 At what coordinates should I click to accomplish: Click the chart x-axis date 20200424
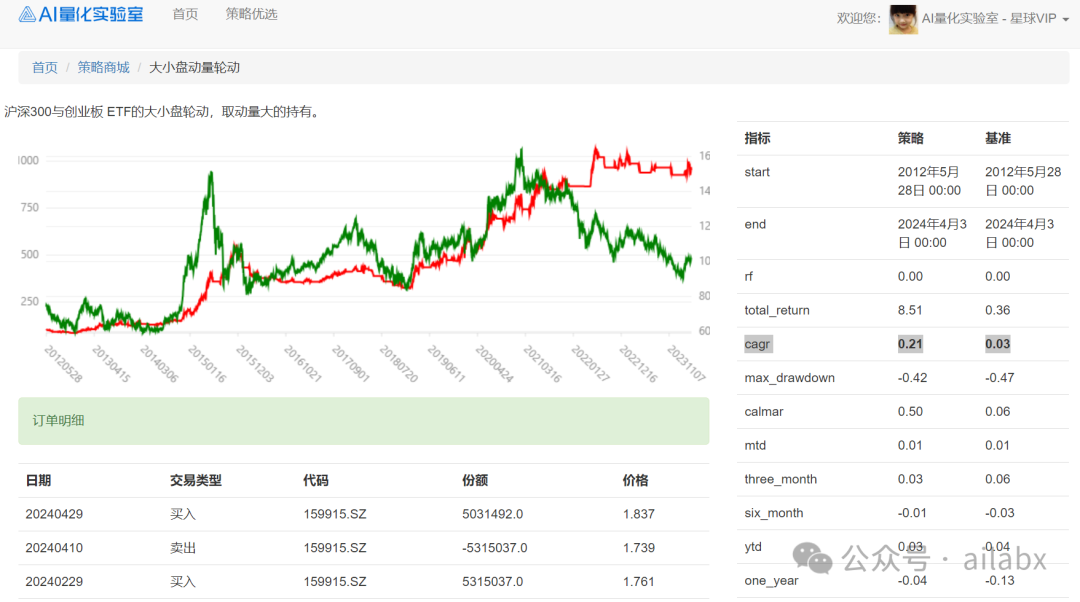(495, 364)
